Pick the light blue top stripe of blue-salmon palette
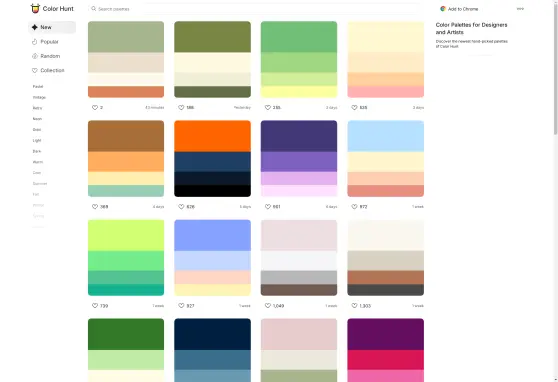Viewport: 558px width, 382px height. (x=385, y=136)
